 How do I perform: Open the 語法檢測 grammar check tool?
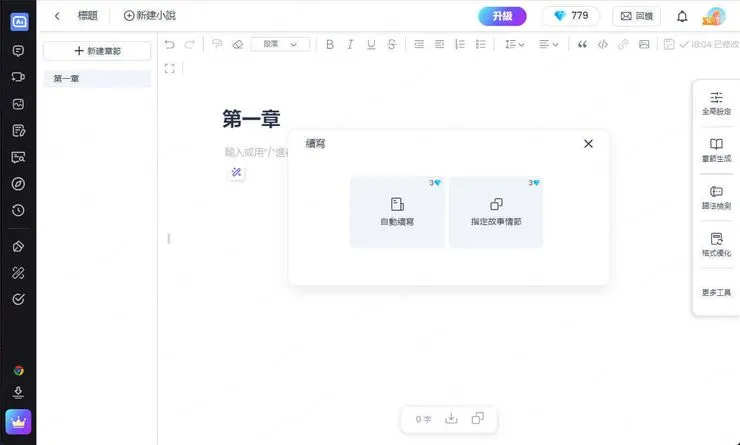tap(716, 198)
